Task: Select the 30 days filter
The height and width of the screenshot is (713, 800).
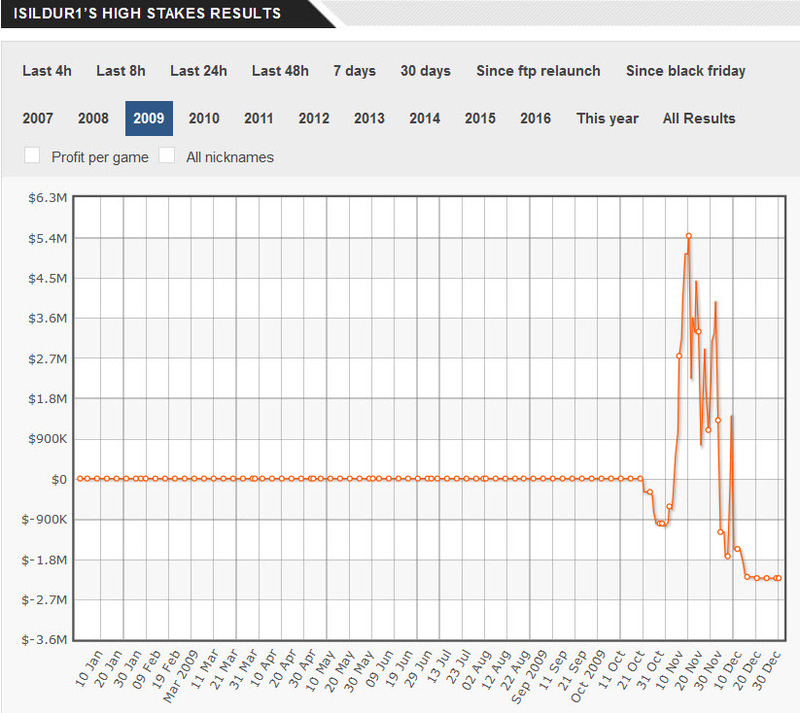Action: (425, 71)
